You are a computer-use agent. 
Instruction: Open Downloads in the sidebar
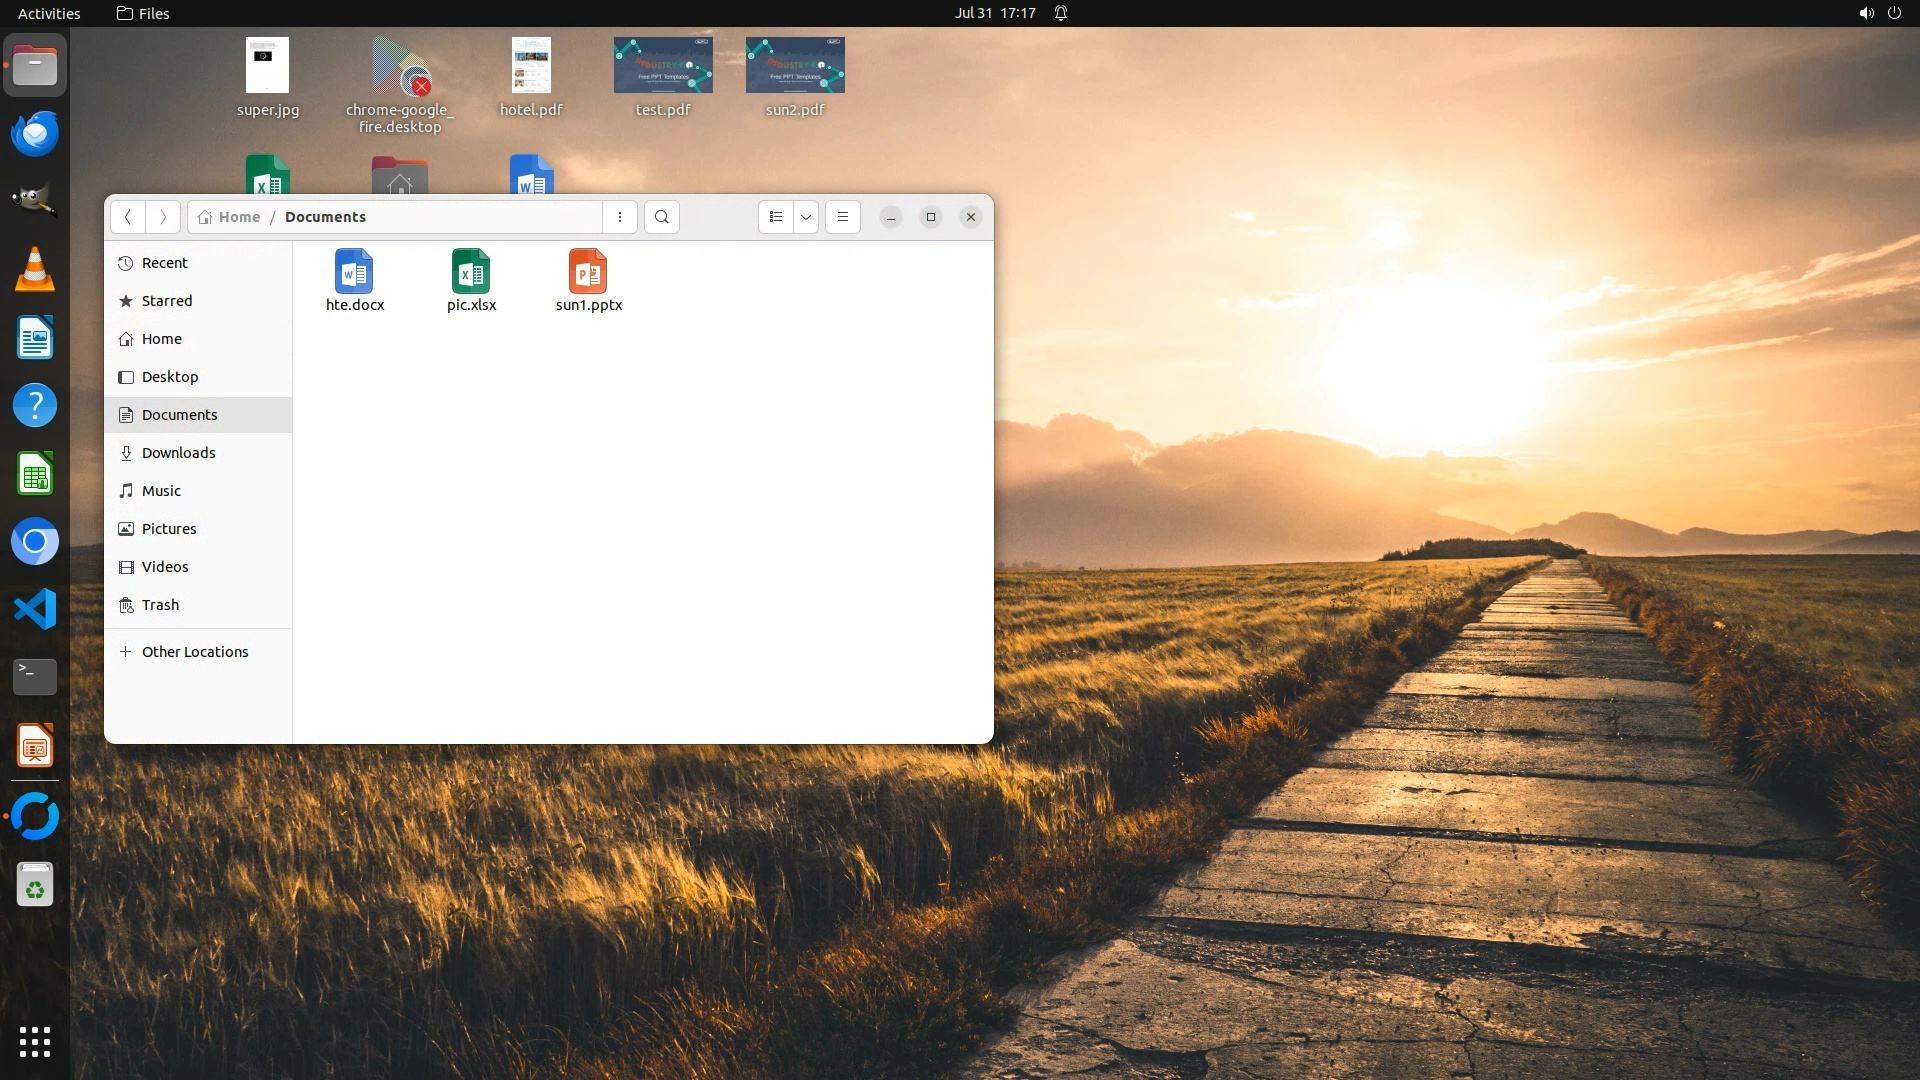[178, 453]
